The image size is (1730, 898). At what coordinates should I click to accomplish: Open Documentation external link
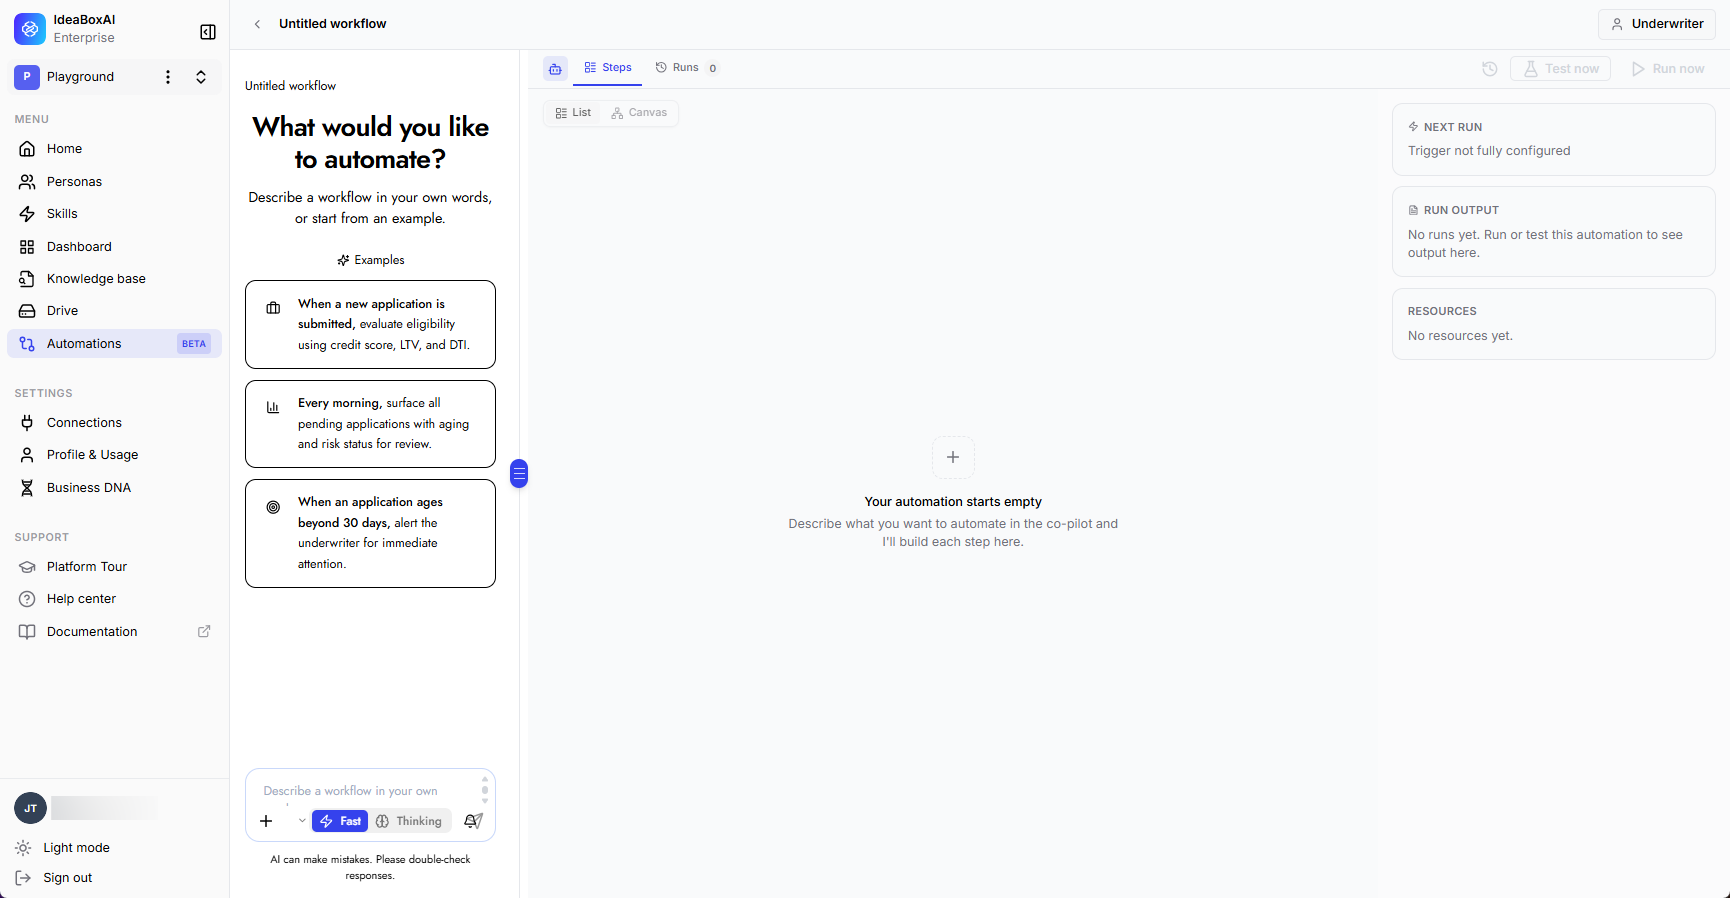point(114,632)
